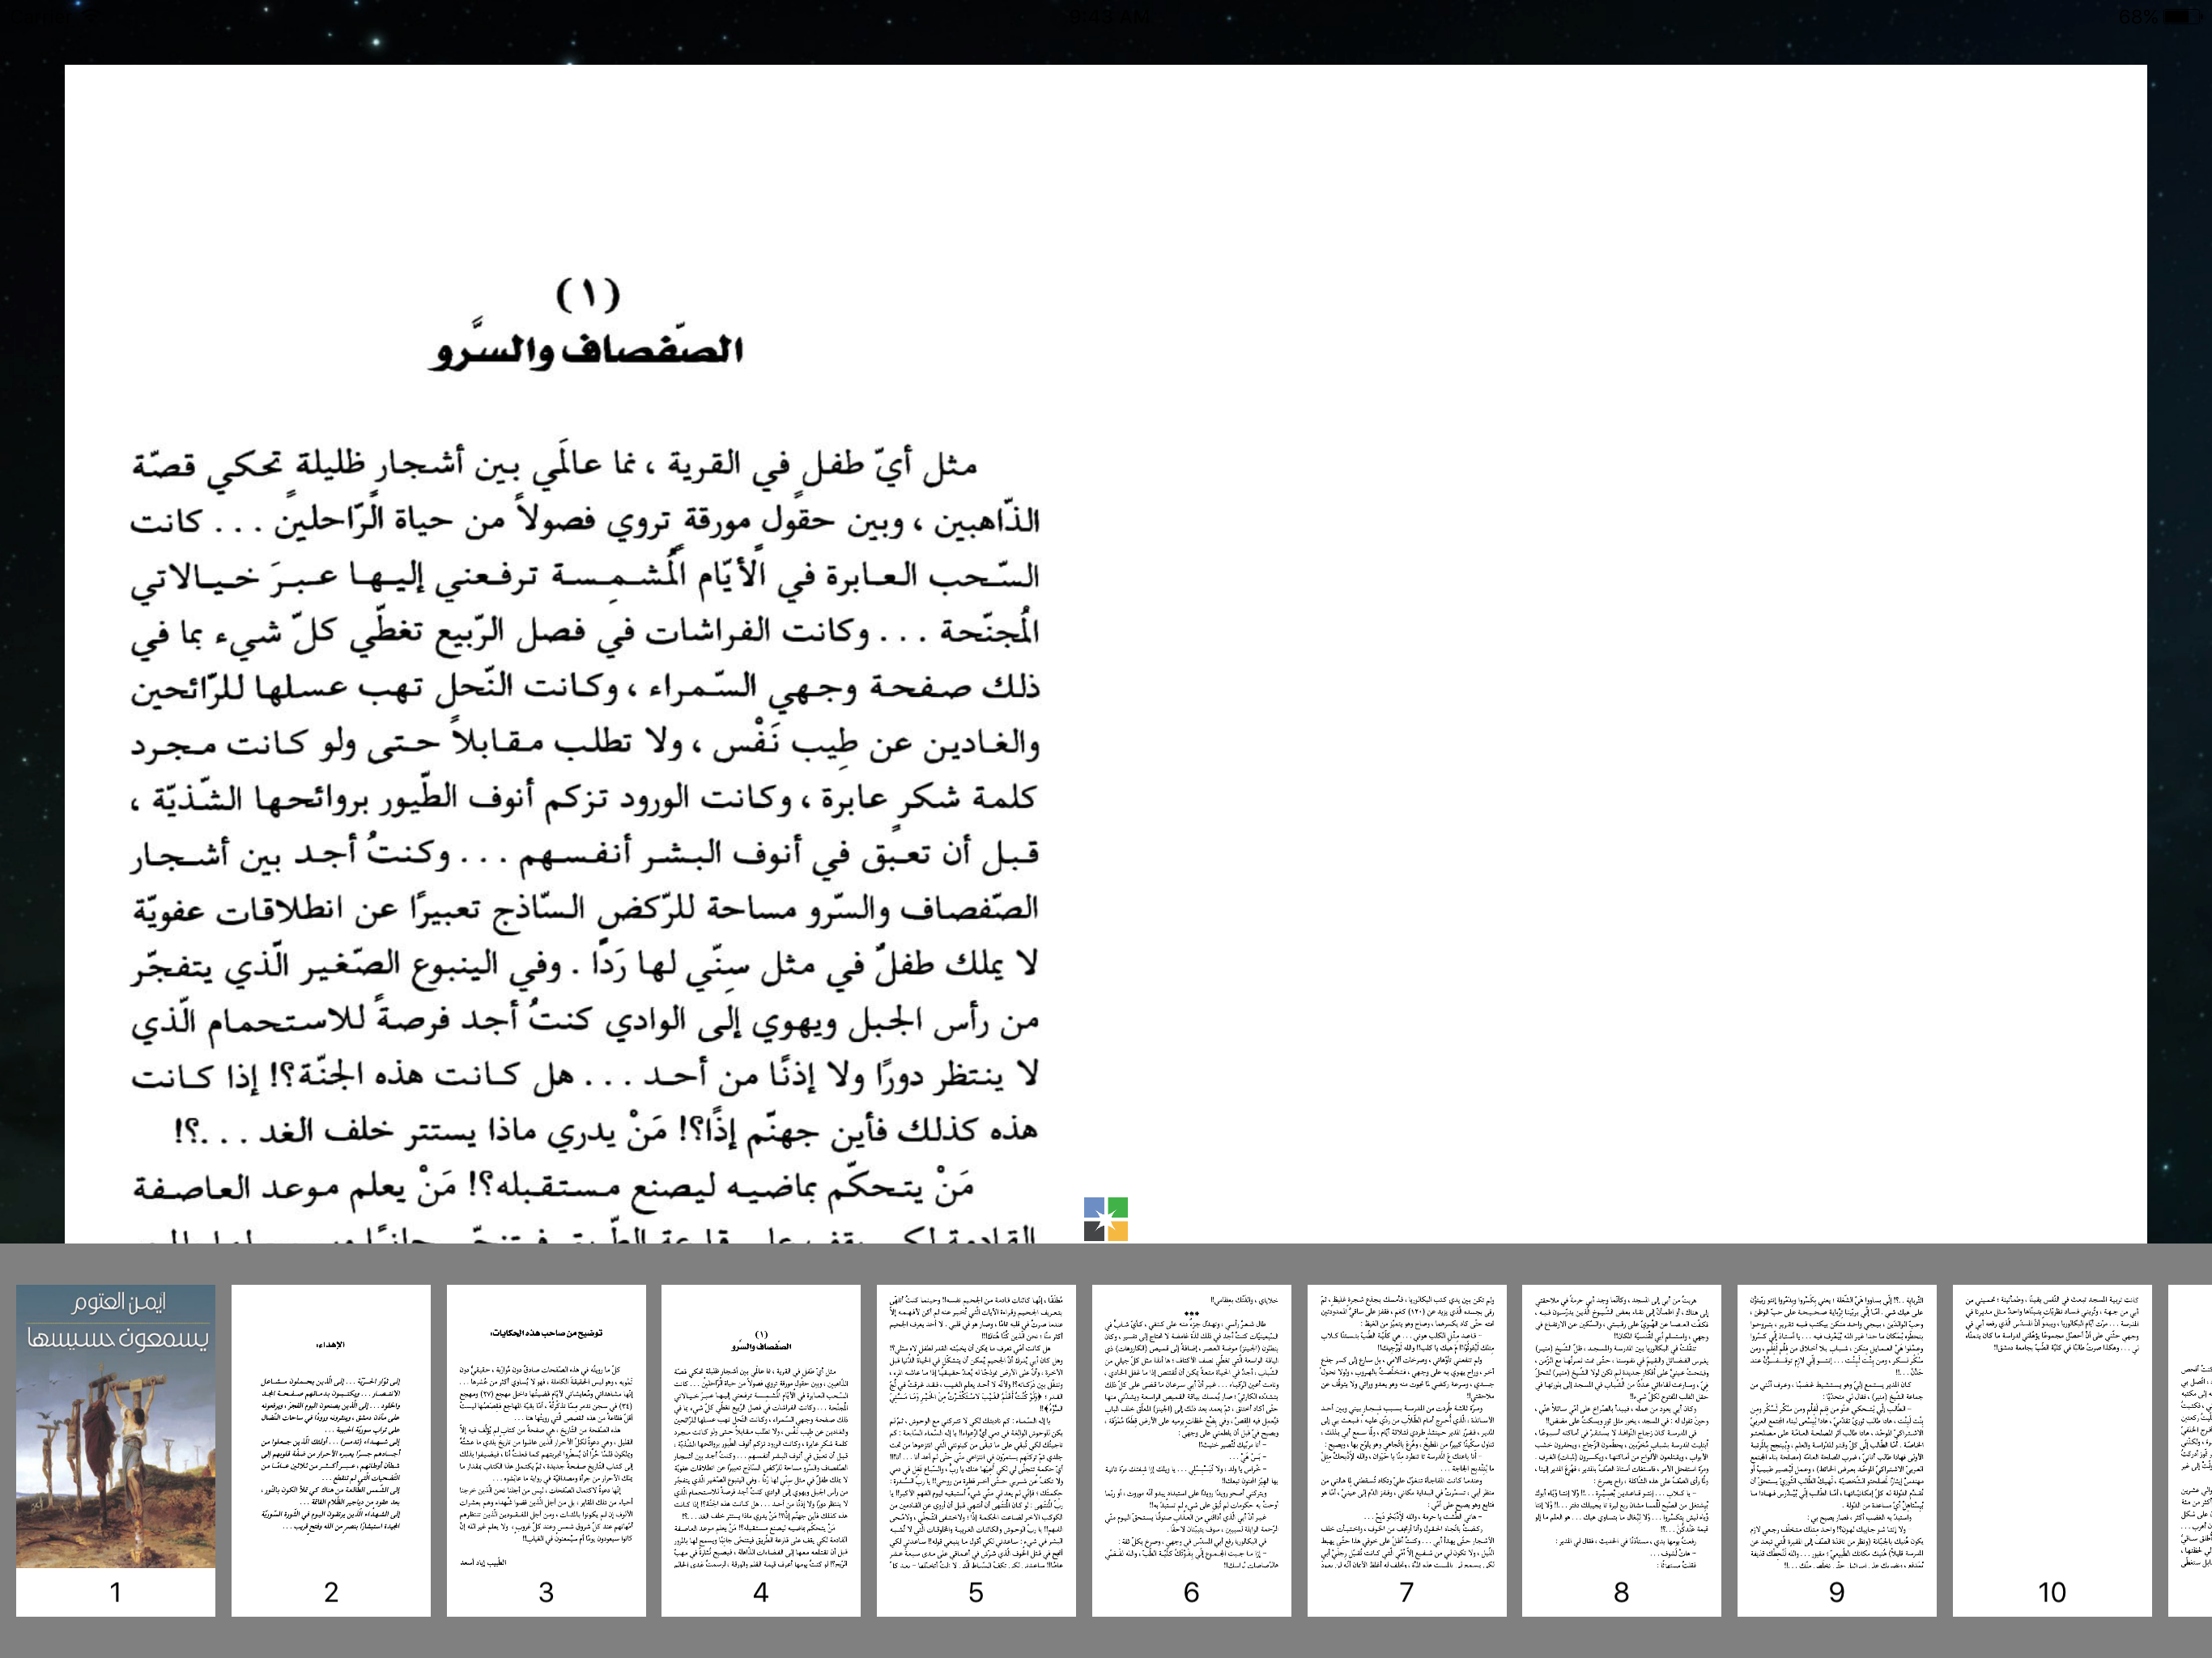Show page 9 via its thumbnail
Screen dimensions: 2212x1658
1837,1449
